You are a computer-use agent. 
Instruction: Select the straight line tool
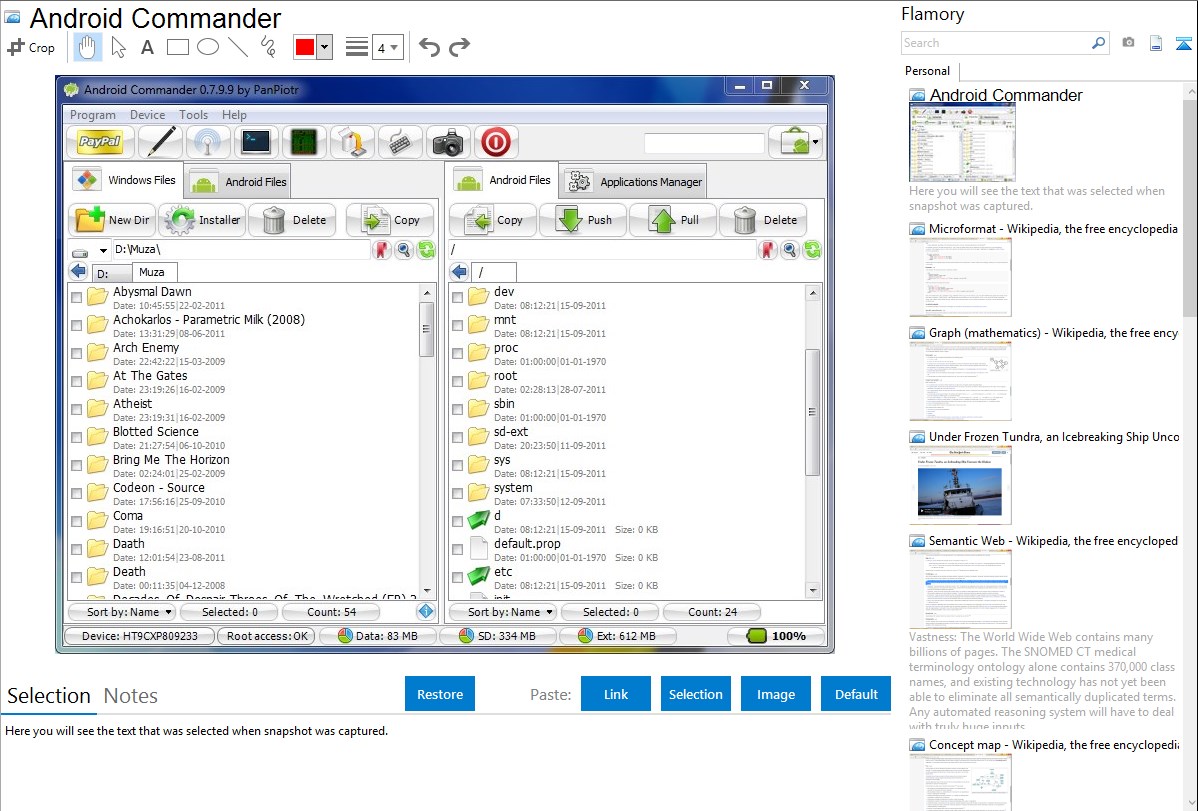[238, 47]
